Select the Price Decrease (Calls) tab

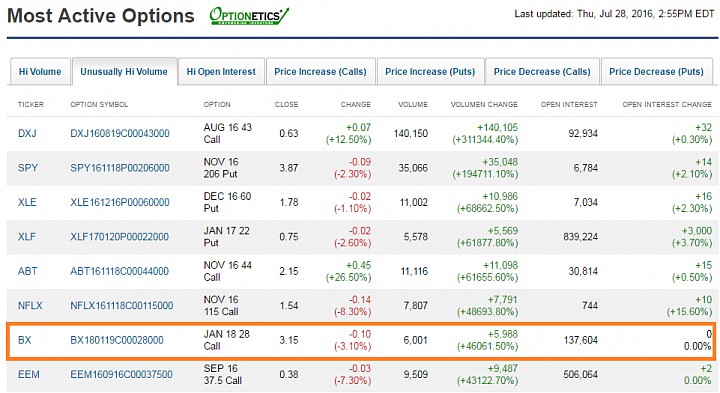[542, 72]
